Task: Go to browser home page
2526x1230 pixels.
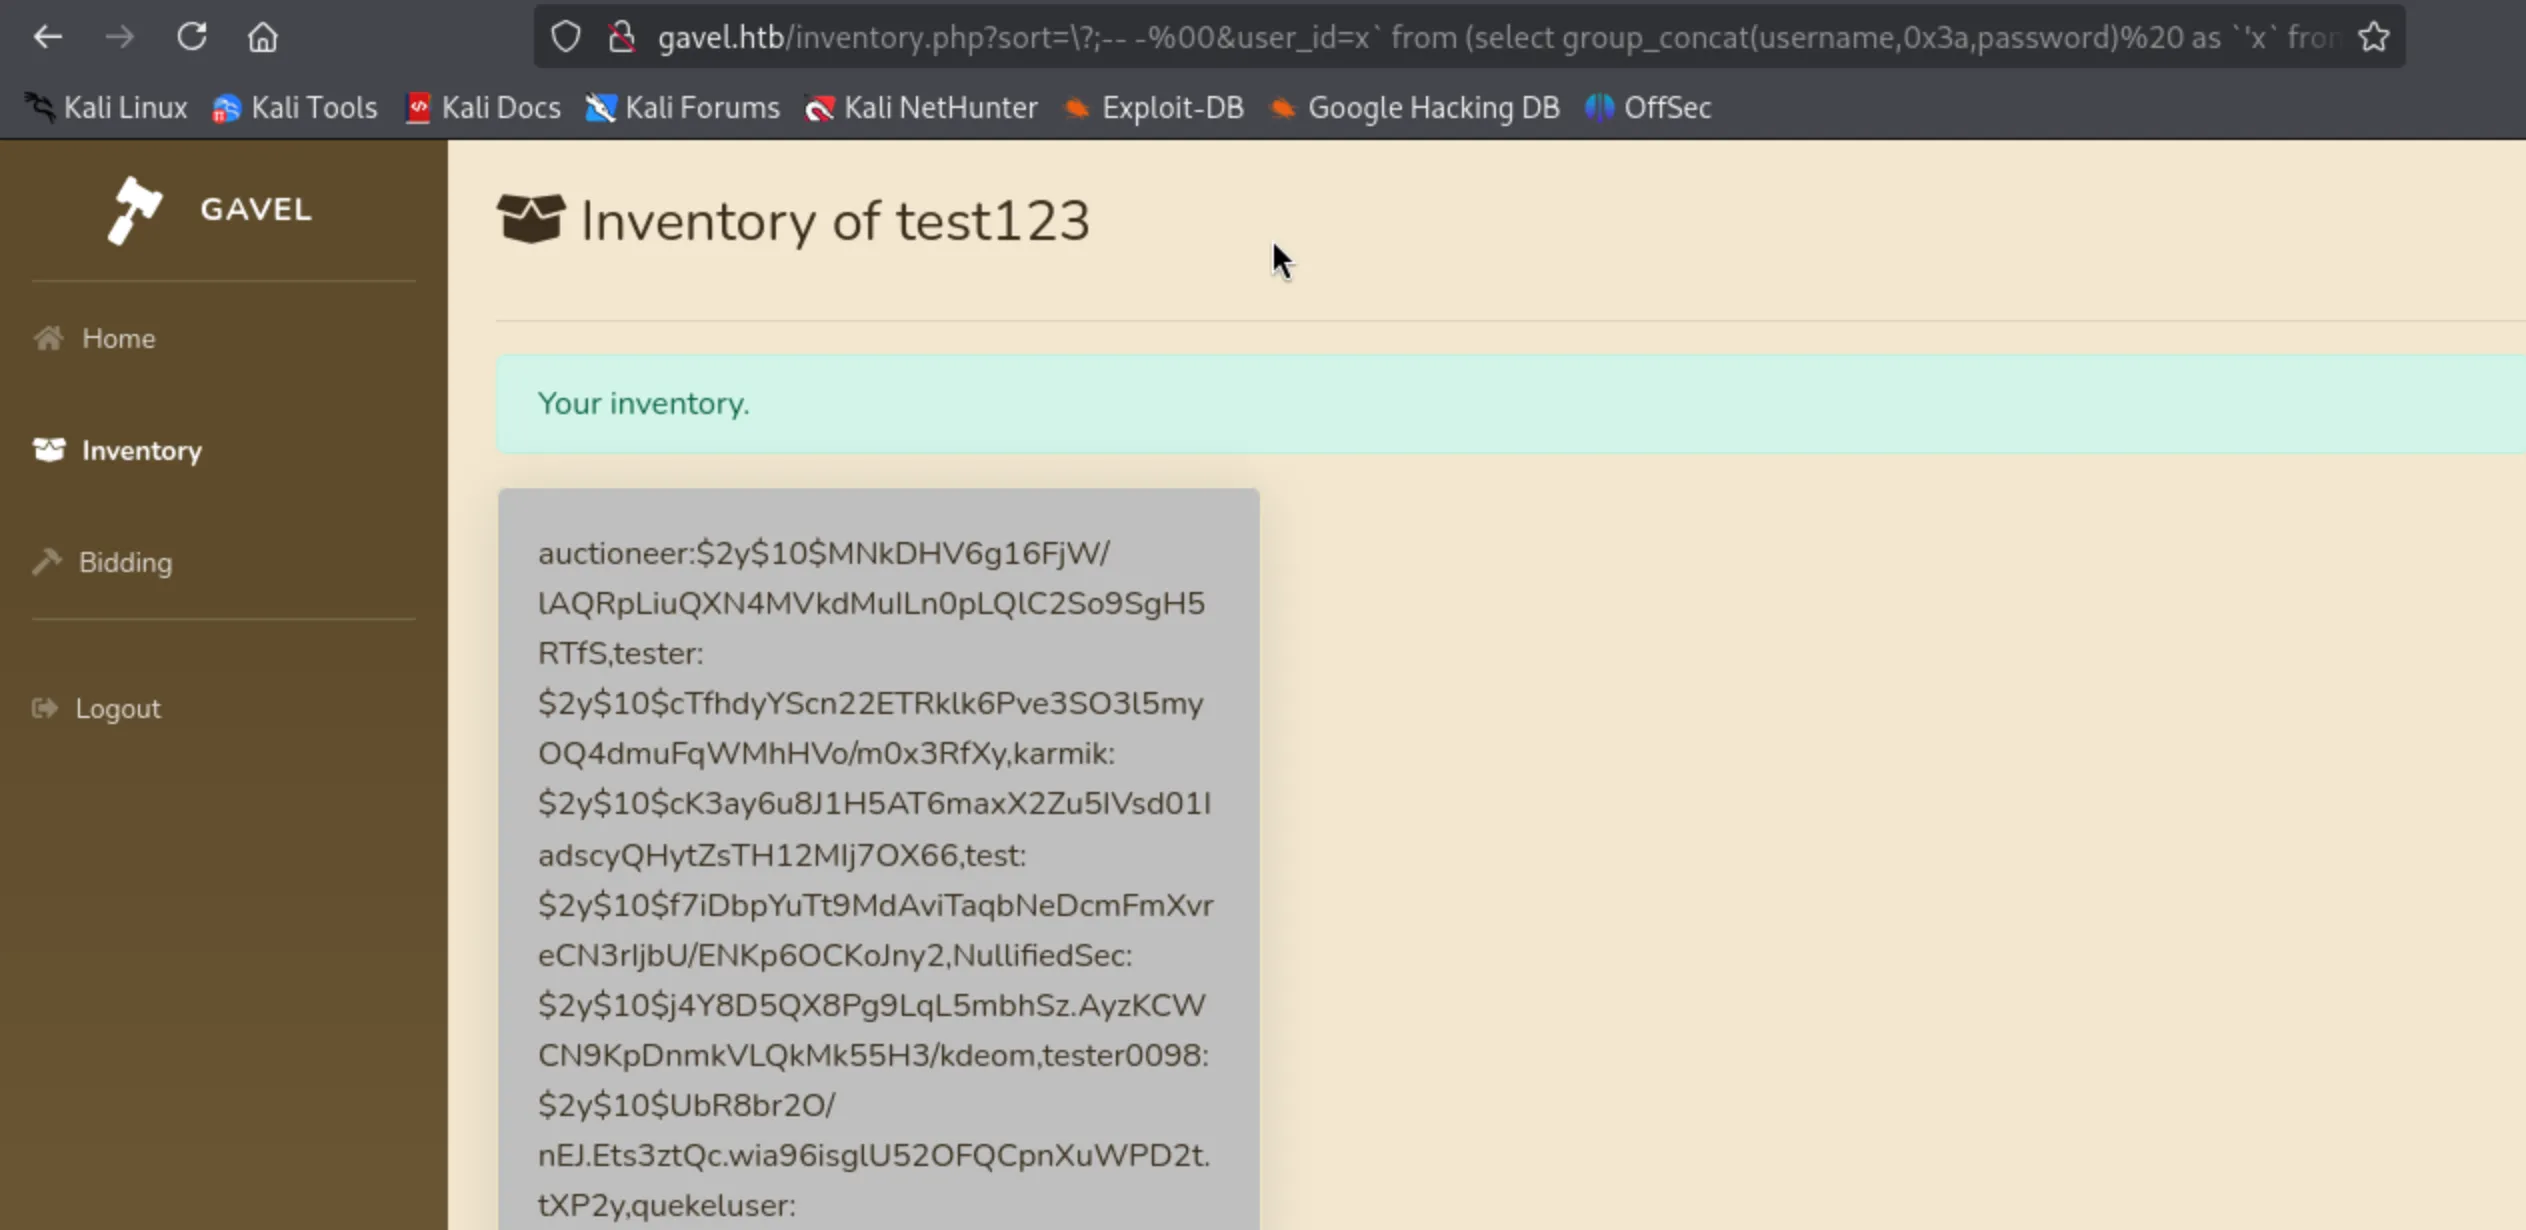Action: tap(262, 38)
